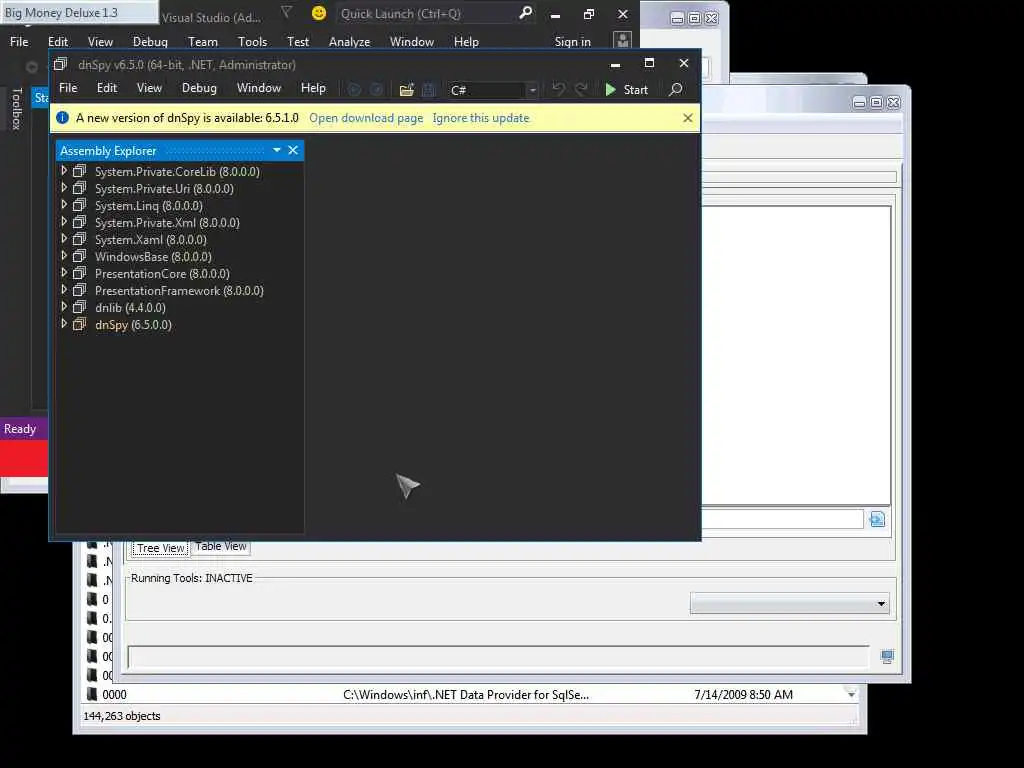Click the System.Private.CoreLib assembly icon
The image size is (1024, 768).
[x=80, y=171]
